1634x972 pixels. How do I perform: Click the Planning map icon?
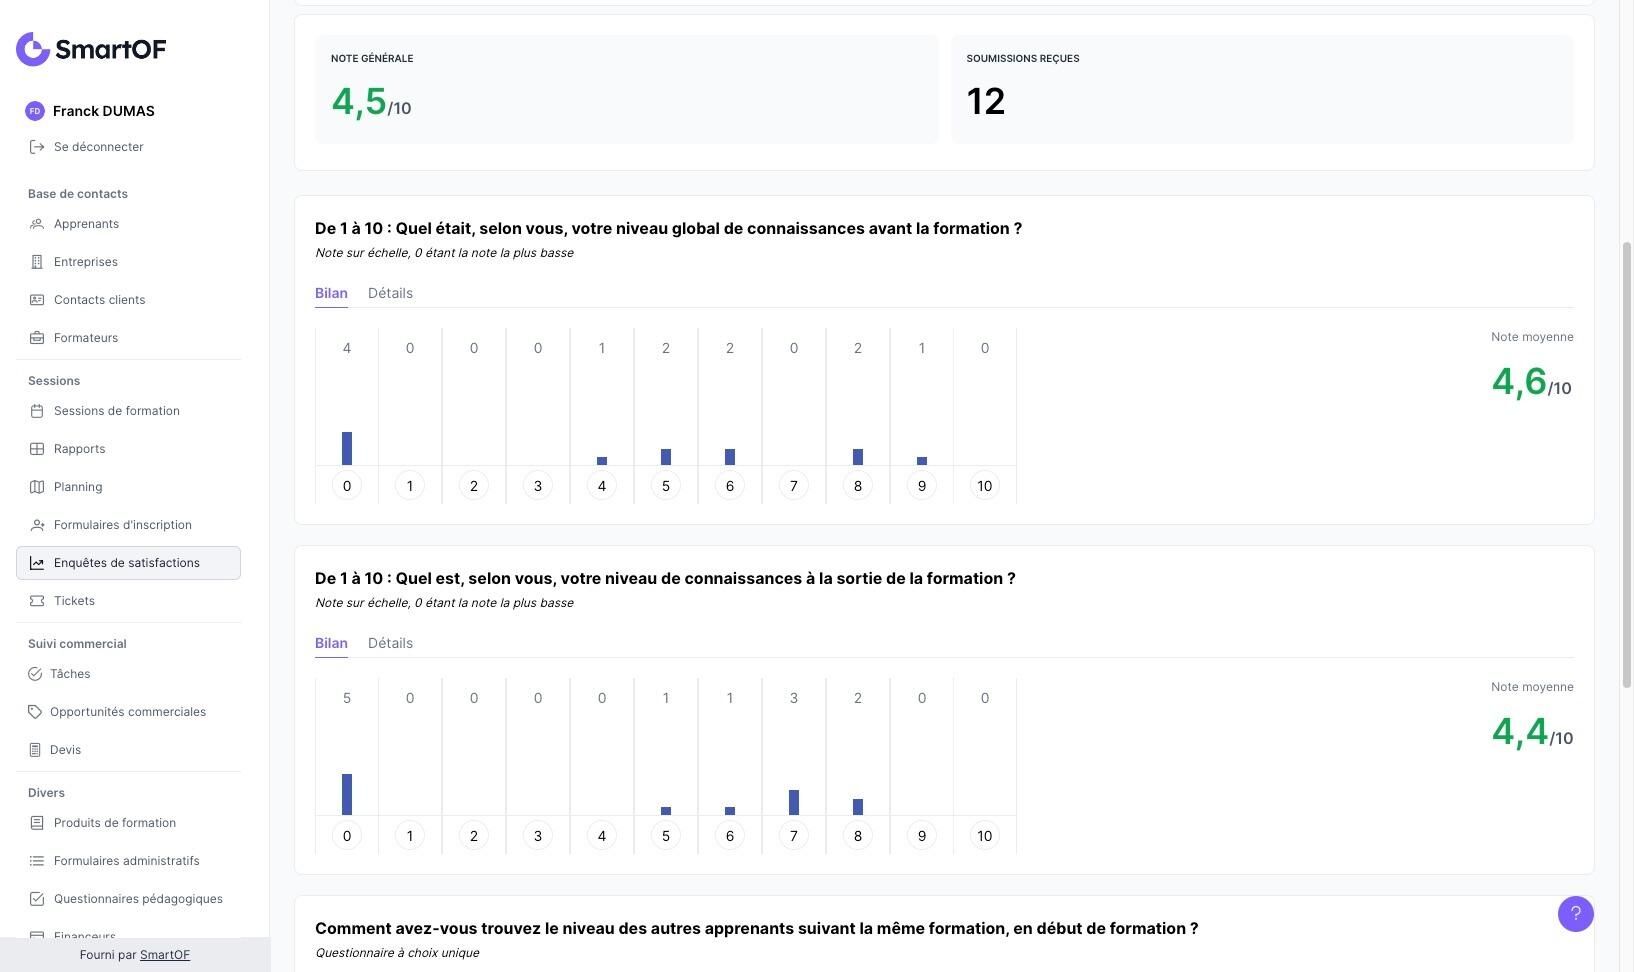pos(37,487)
